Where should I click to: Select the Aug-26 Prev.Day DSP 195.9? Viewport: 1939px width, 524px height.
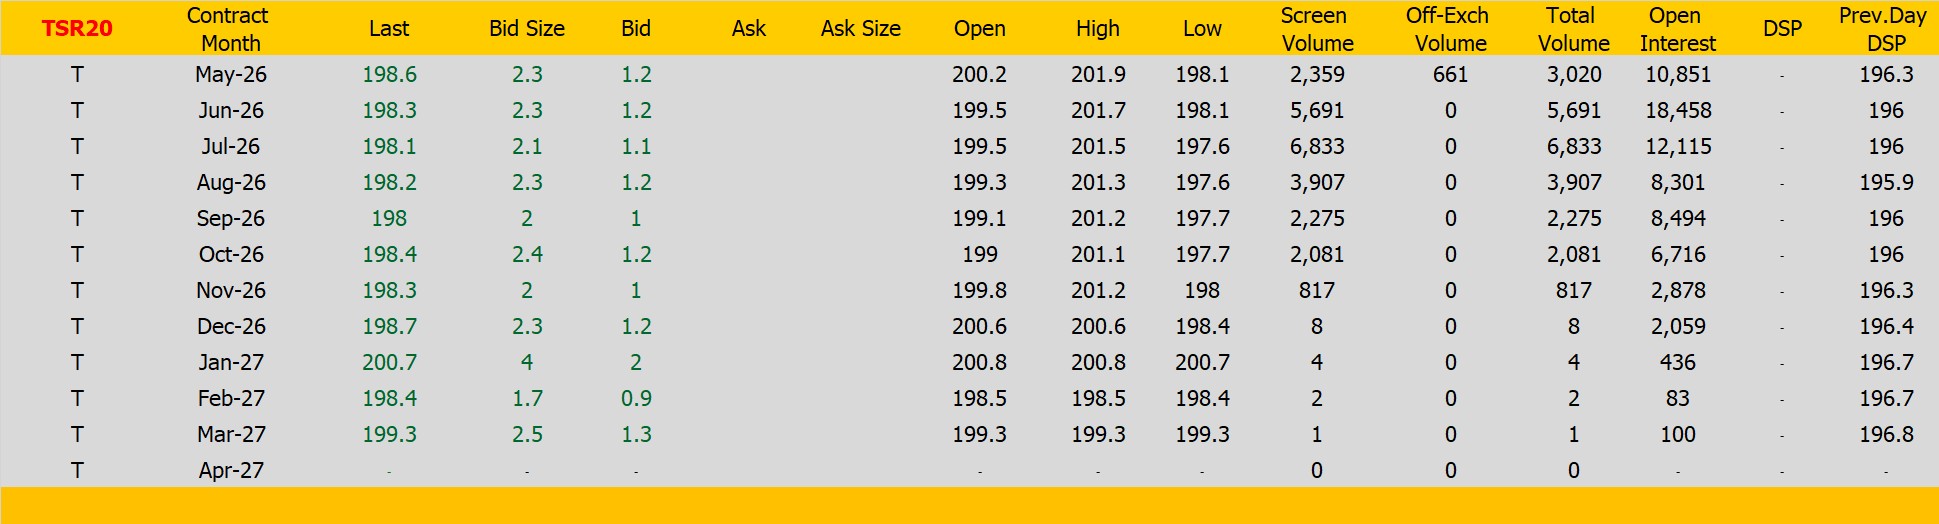pos(1886,183)
